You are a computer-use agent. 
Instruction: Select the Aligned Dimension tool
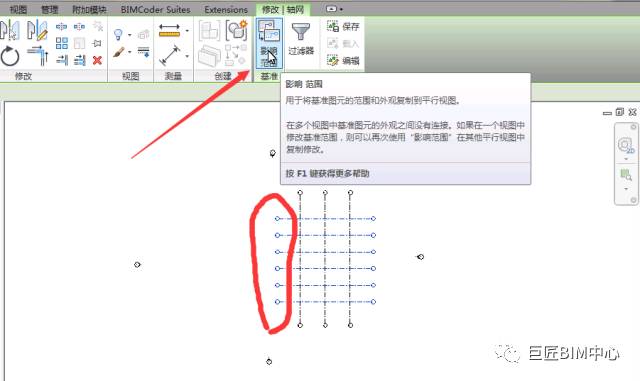click(x=169, y=55)
